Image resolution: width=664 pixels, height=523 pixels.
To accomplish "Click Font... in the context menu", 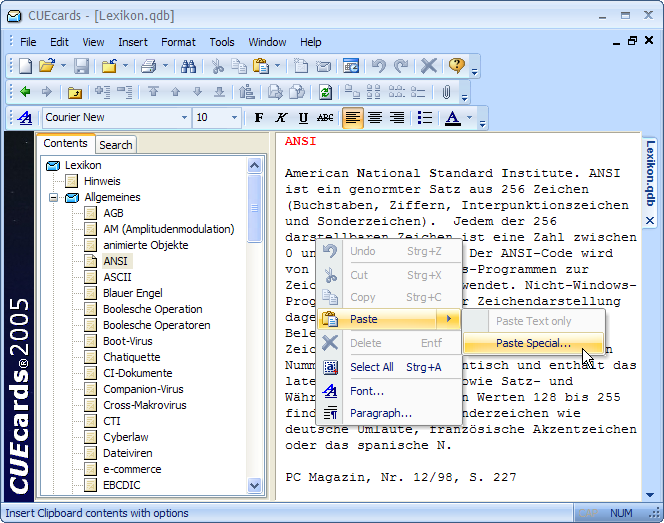I will click(x=367, y=391).
